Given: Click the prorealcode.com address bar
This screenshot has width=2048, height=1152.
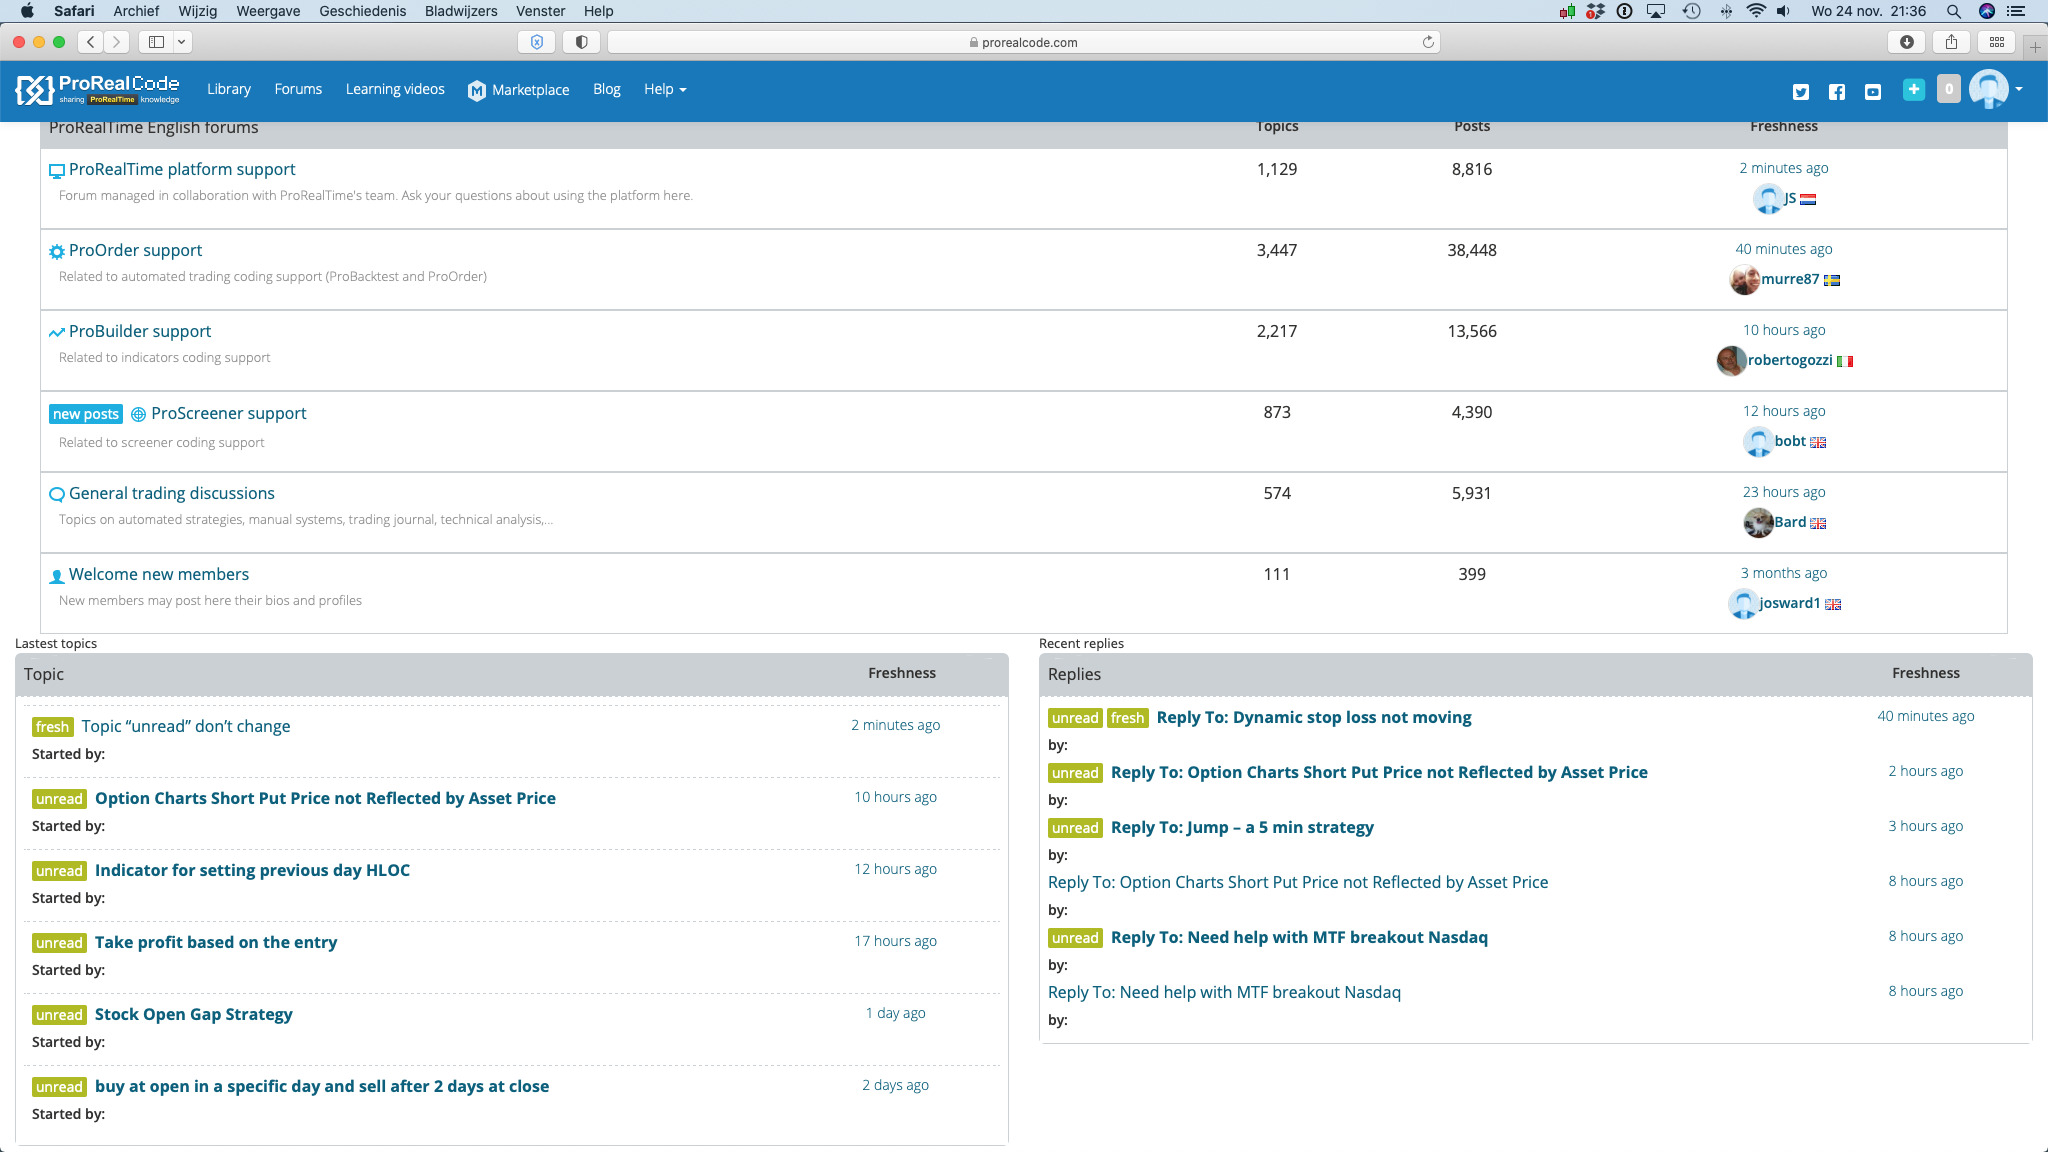Looking at the screenshot, I should [1023, 42].
